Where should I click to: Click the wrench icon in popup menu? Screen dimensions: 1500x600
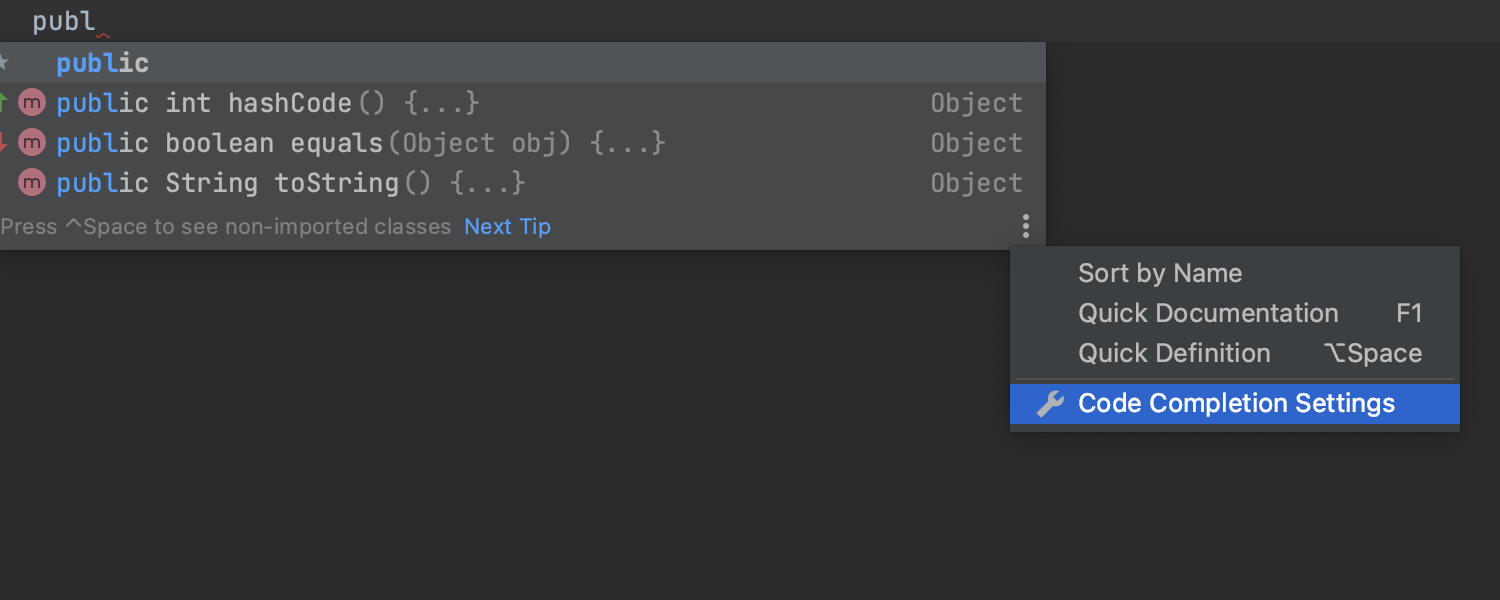1050,404
